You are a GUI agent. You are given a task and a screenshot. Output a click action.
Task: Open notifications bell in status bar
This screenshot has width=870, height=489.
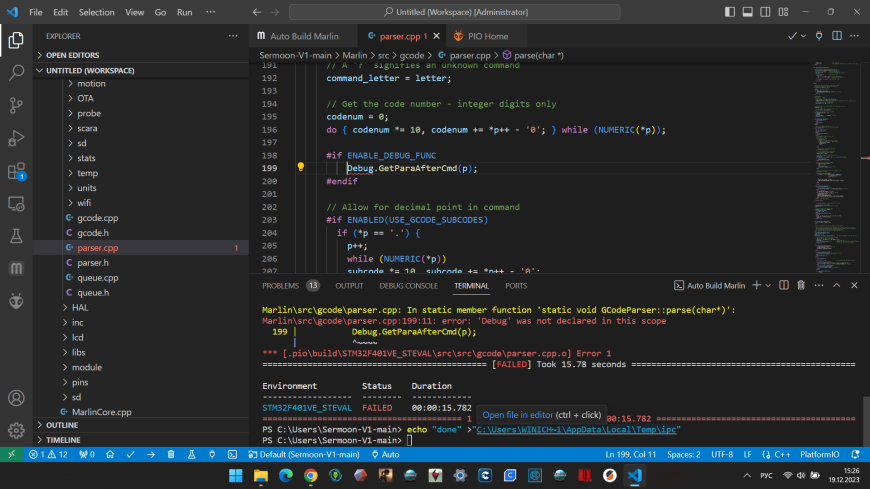click(855, 455)
